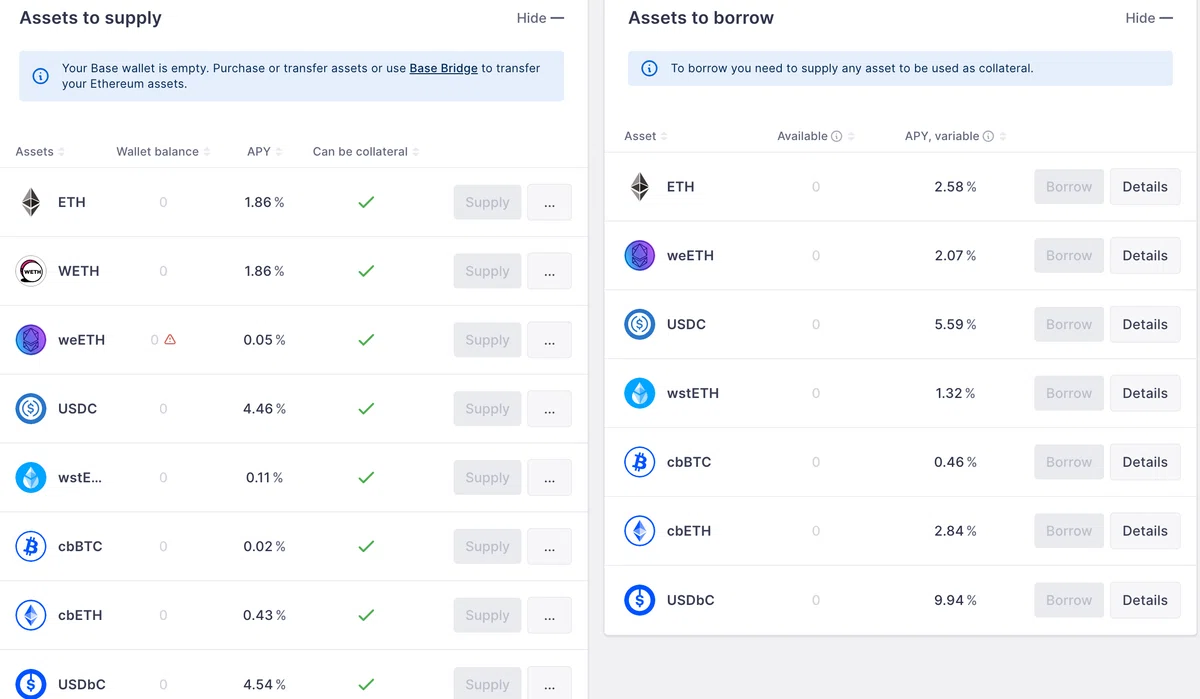
Task: Sort supply list by APY column
Action: coord(265,152)
